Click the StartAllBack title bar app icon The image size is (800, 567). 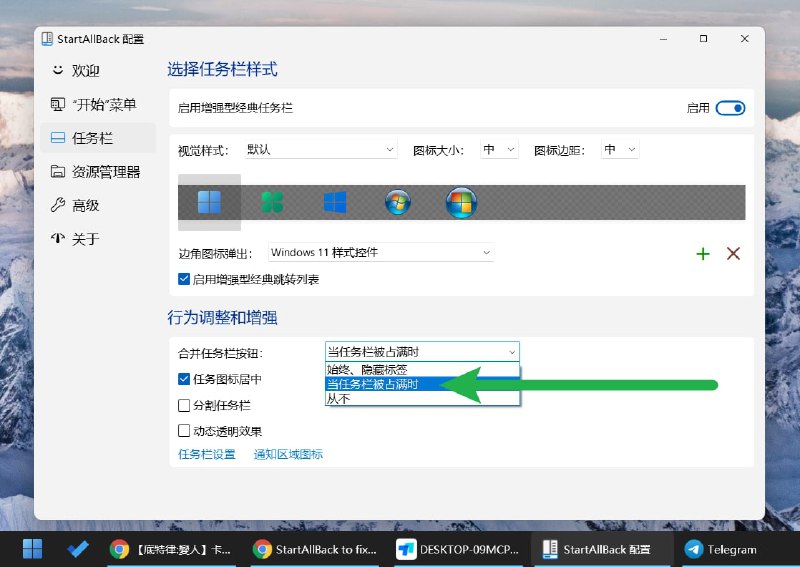coord(47,39)
